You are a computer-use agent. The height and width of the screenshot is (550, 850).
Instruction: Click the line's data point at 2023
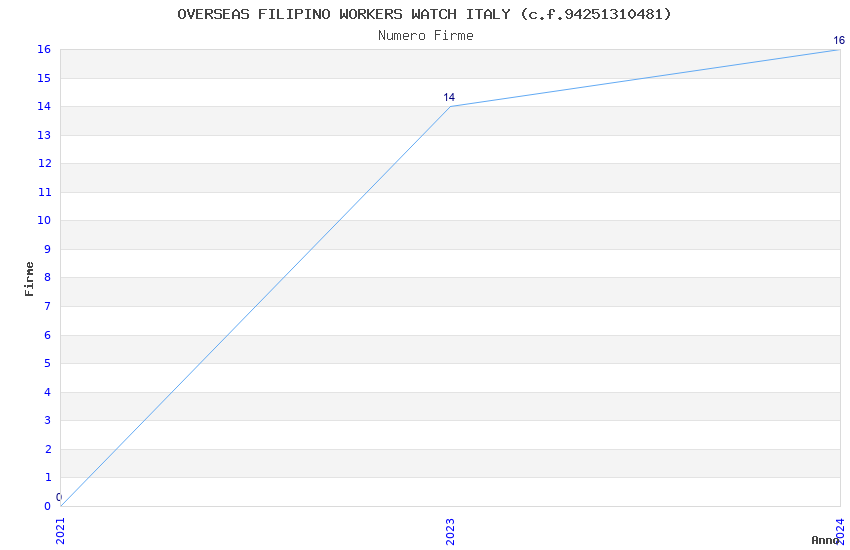[450, 106]
